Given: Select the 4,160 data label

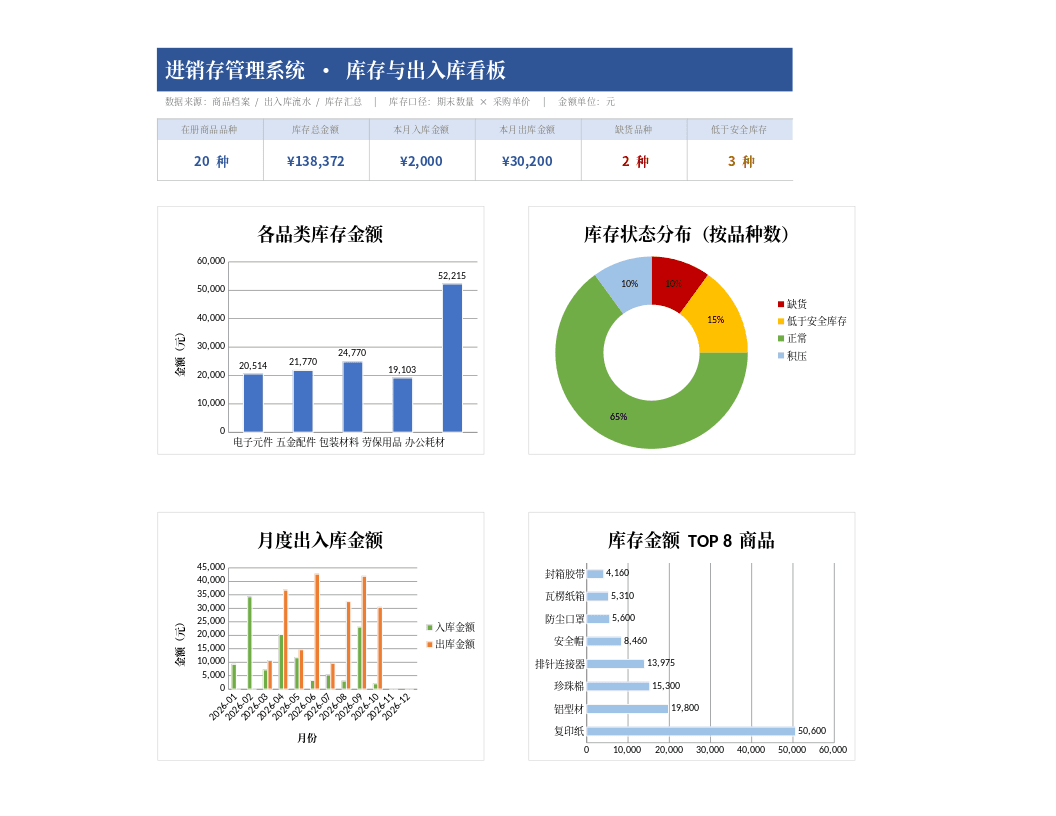Looking at the screenshot, I should (x=618, y=573).
